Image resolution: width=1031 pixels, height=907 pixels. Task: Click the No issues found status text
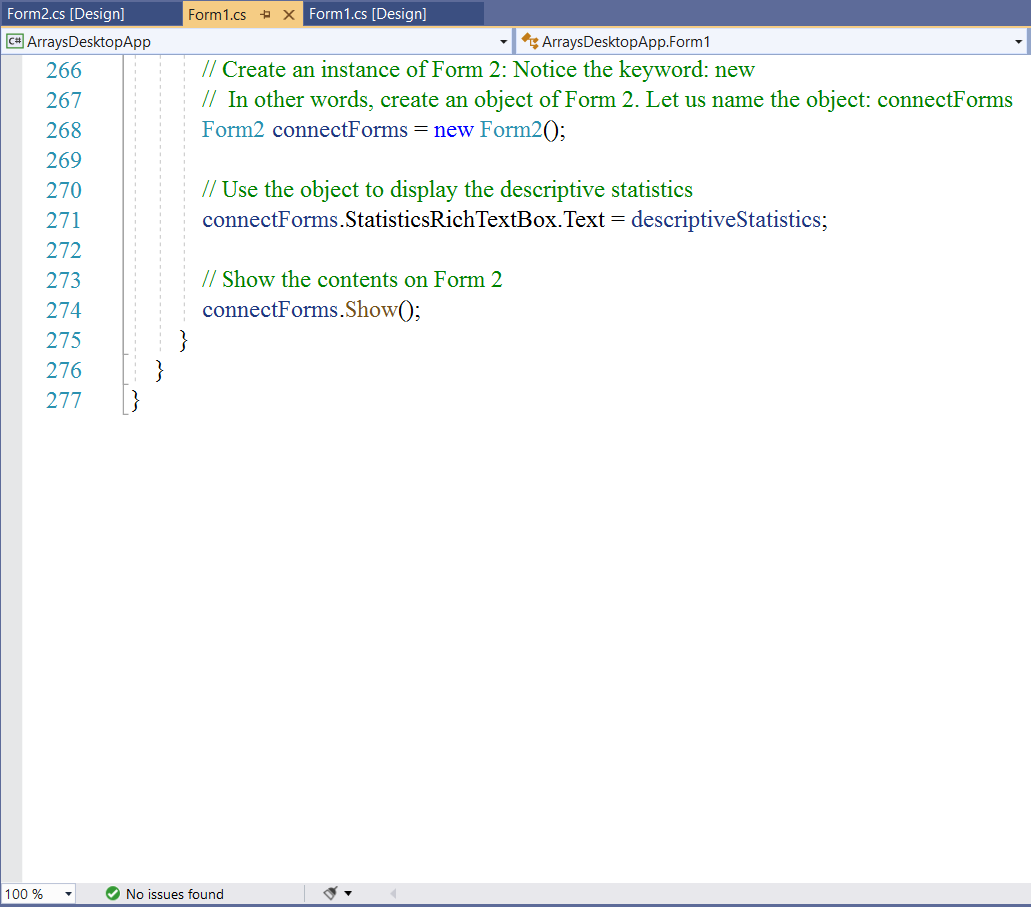174,894
